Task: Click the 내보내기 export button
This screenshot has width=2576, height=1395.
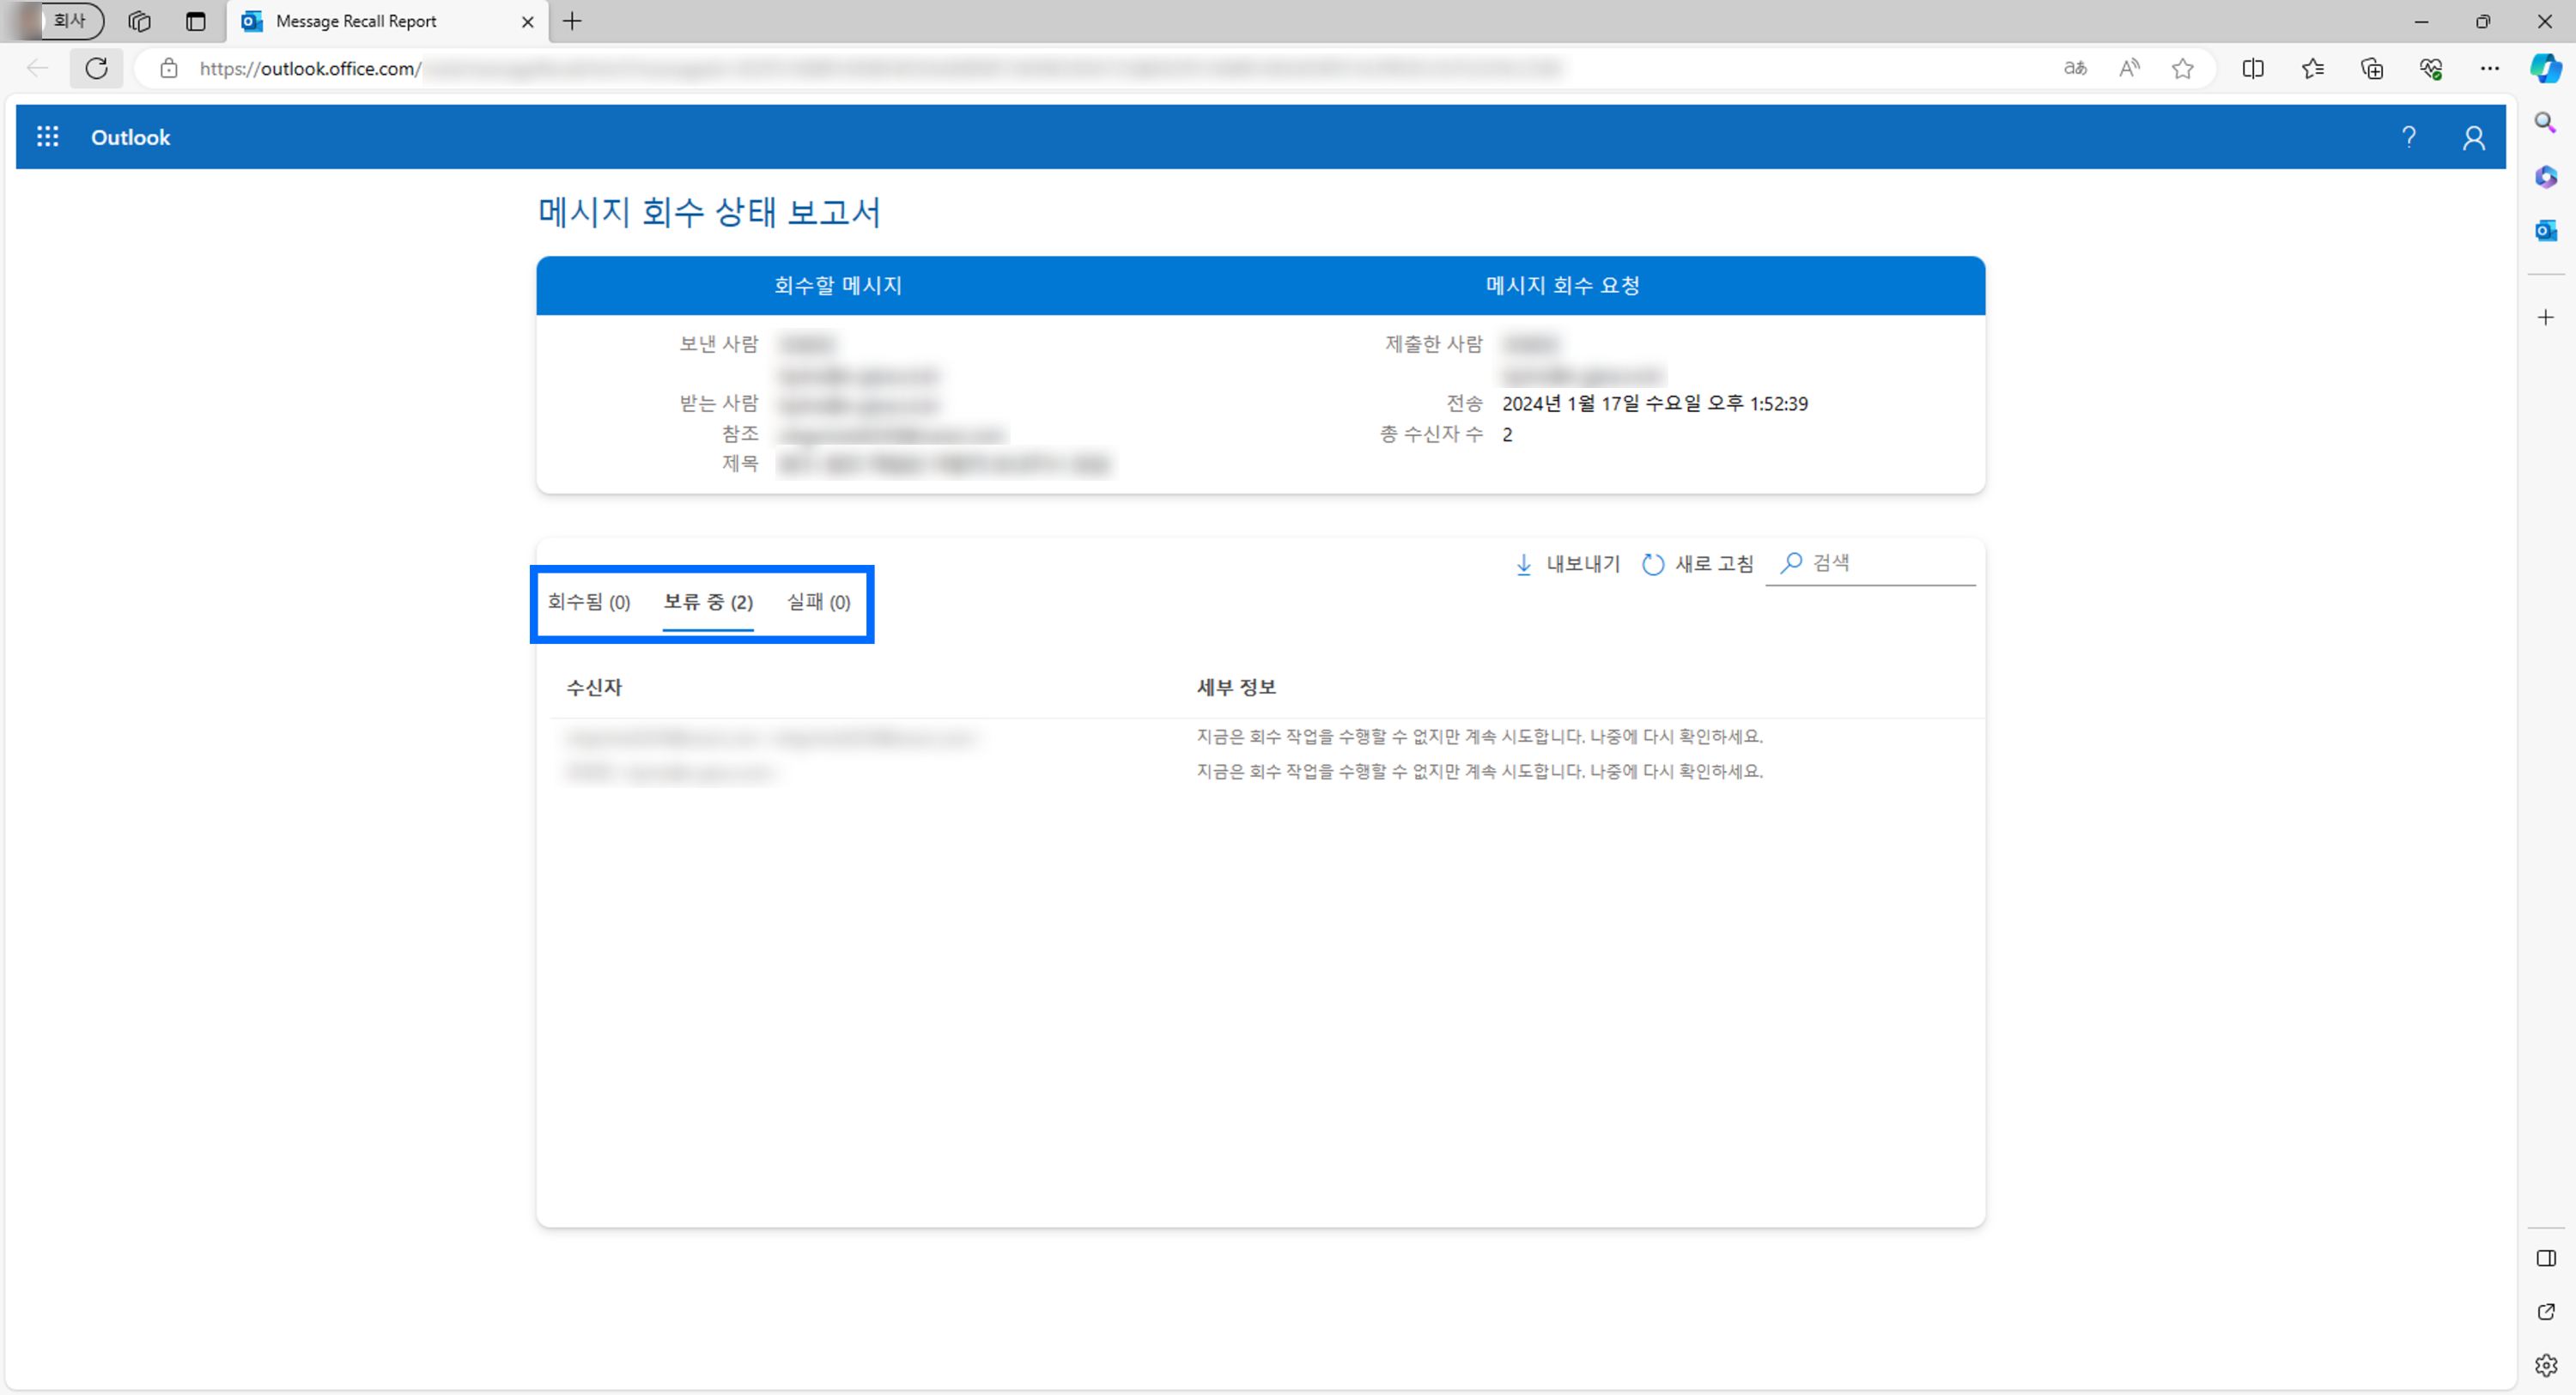Action: coord(1567,564)
